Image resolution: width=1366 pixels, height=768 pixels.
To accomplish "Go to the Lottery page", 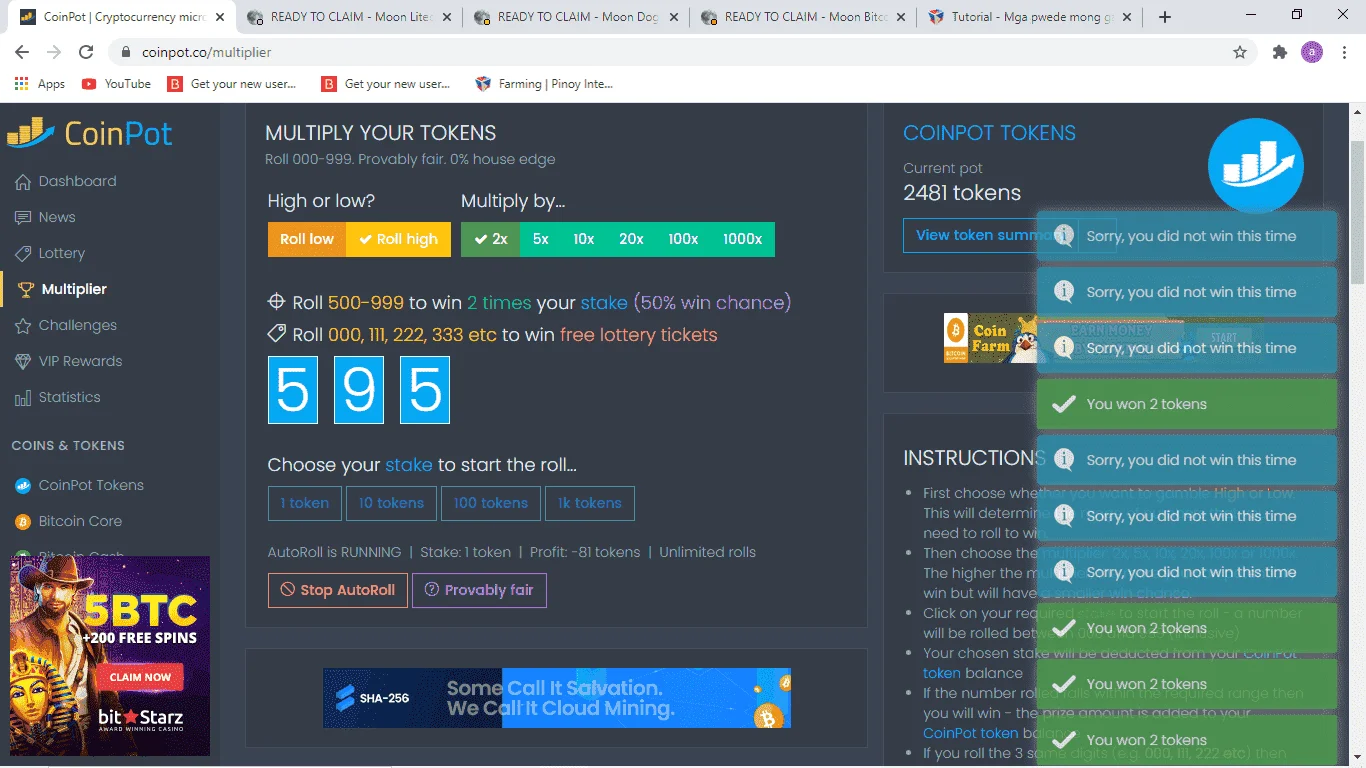I will tap(62, 253).
